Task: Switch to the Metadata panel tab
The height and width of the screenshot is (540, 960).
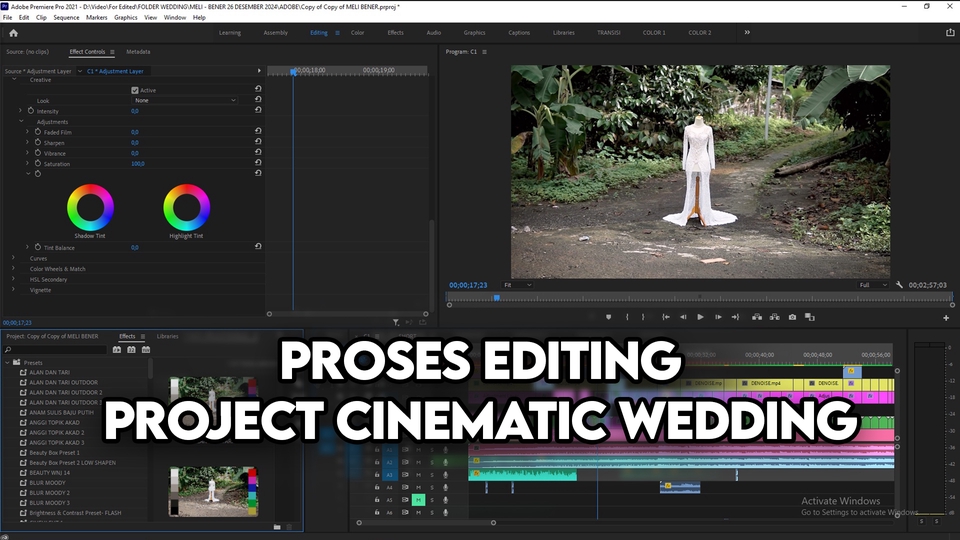Action: 138,52
